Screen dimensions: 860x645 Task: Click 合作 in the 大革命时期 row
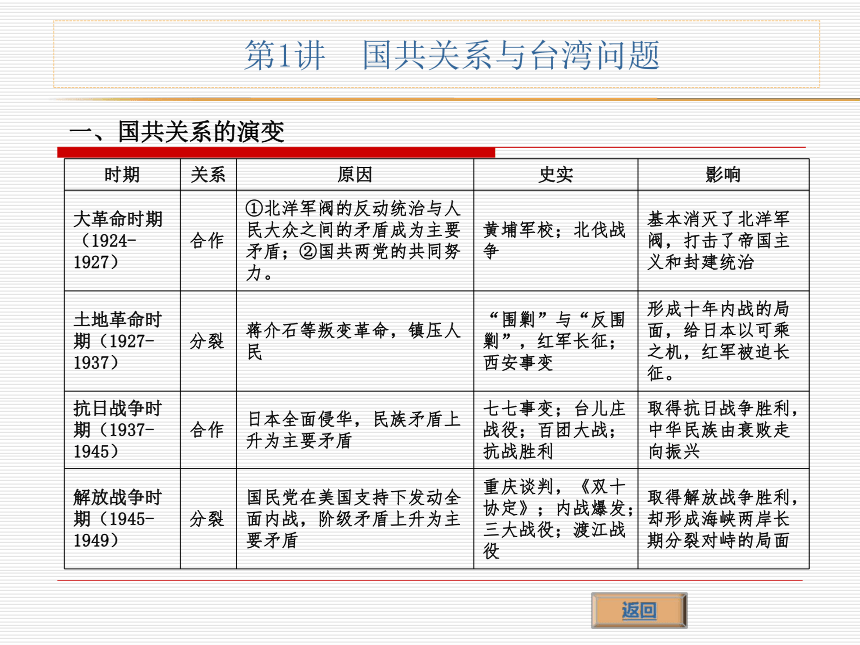[x=208, y=240]
